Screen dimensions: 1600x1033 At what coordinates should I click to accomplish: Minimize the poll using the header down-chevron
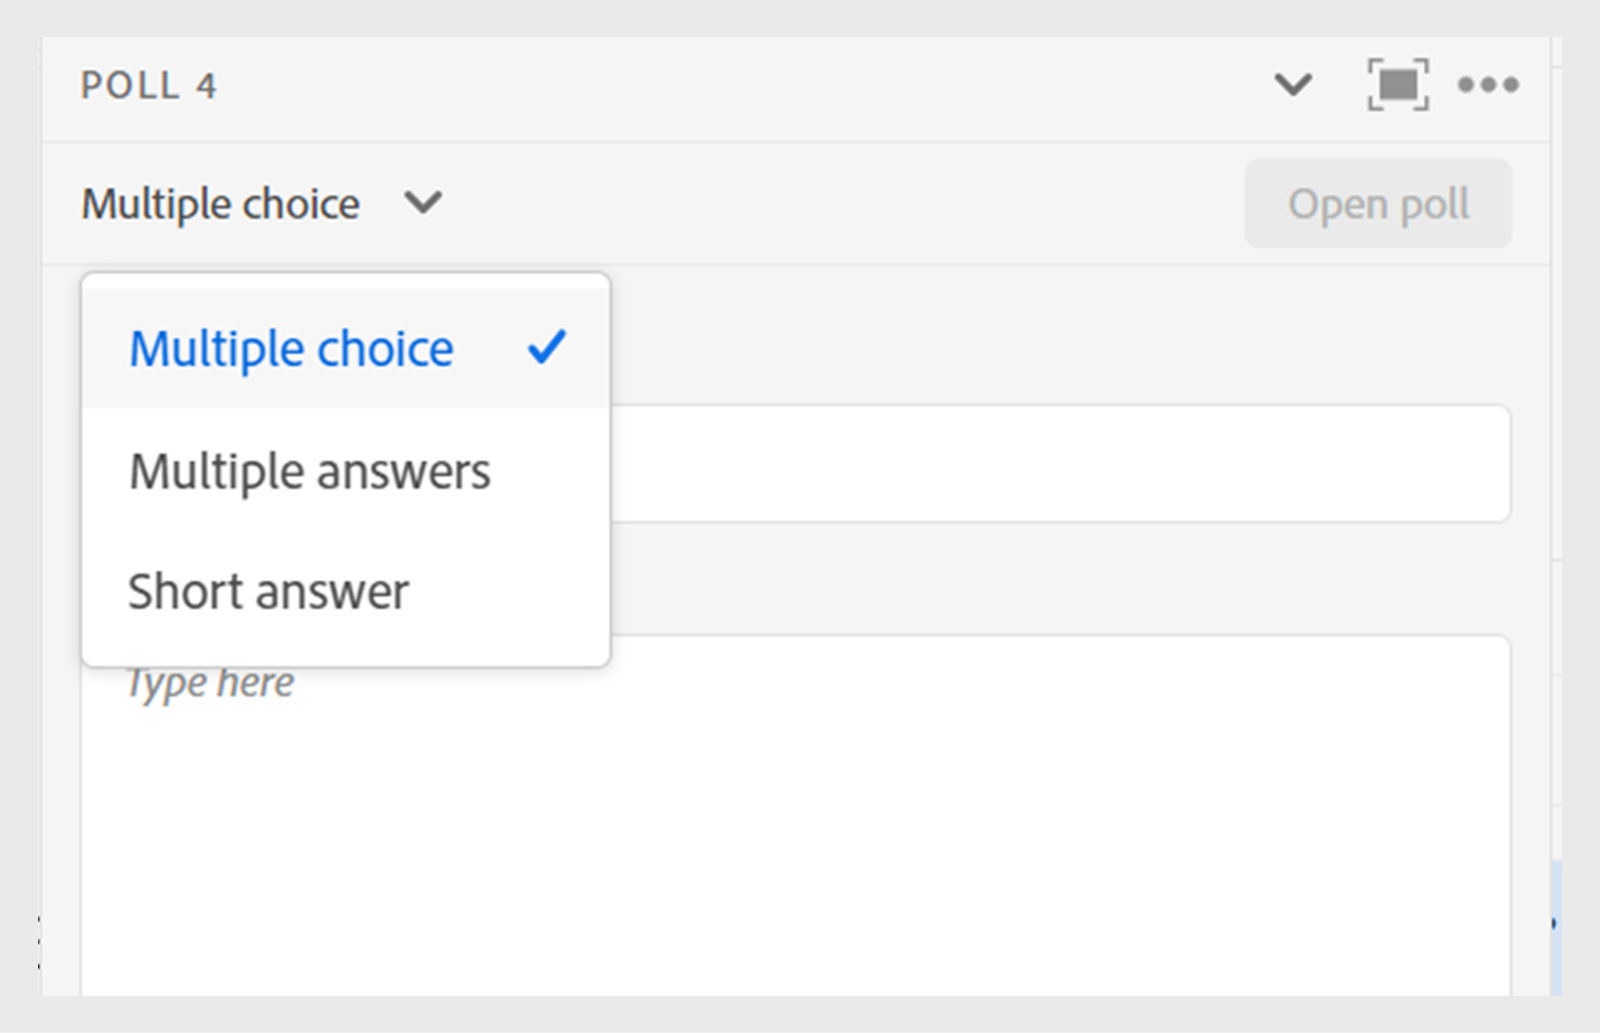click(1292, 85)
